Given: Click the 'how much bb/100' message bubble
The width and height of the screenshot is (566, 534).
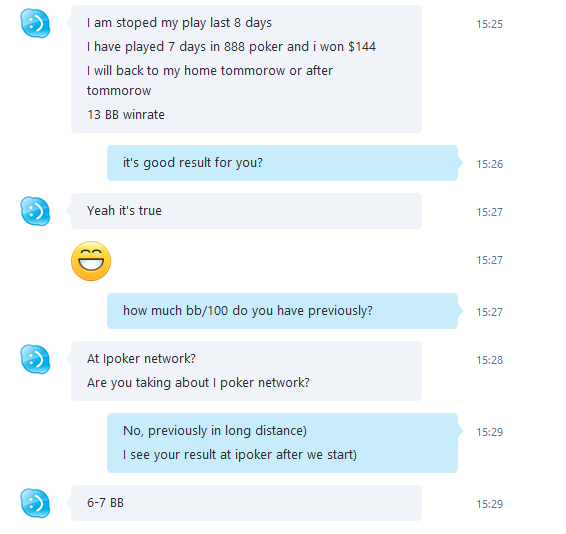Looking at the screenshot, I should click(282, 311).
